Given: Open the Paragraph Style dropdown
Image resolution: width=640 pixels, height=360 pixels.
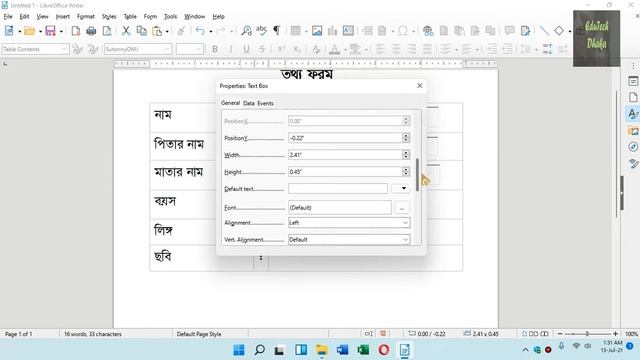Looking at the screenshot, I should 64,49.
